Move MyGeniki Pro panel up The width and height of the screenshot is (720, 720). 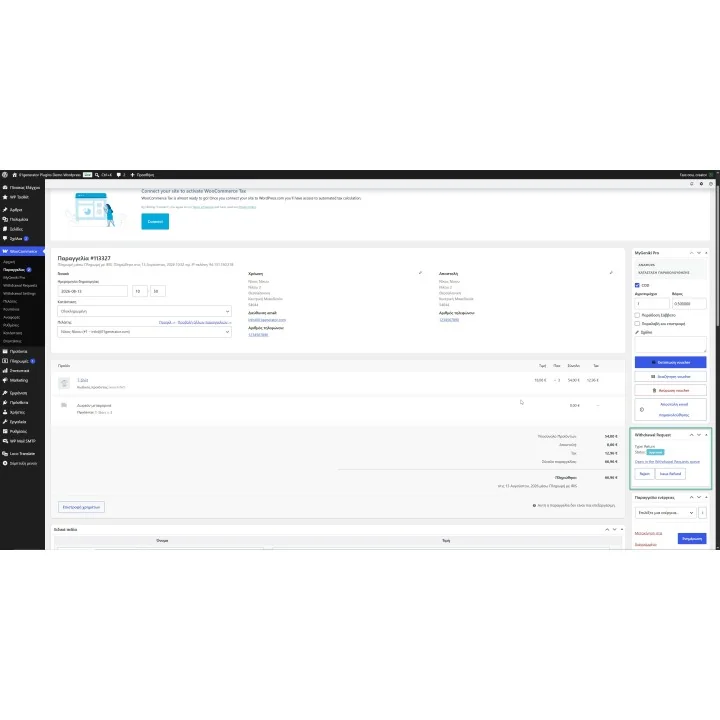pyautogui.click(x=692, y=253)
